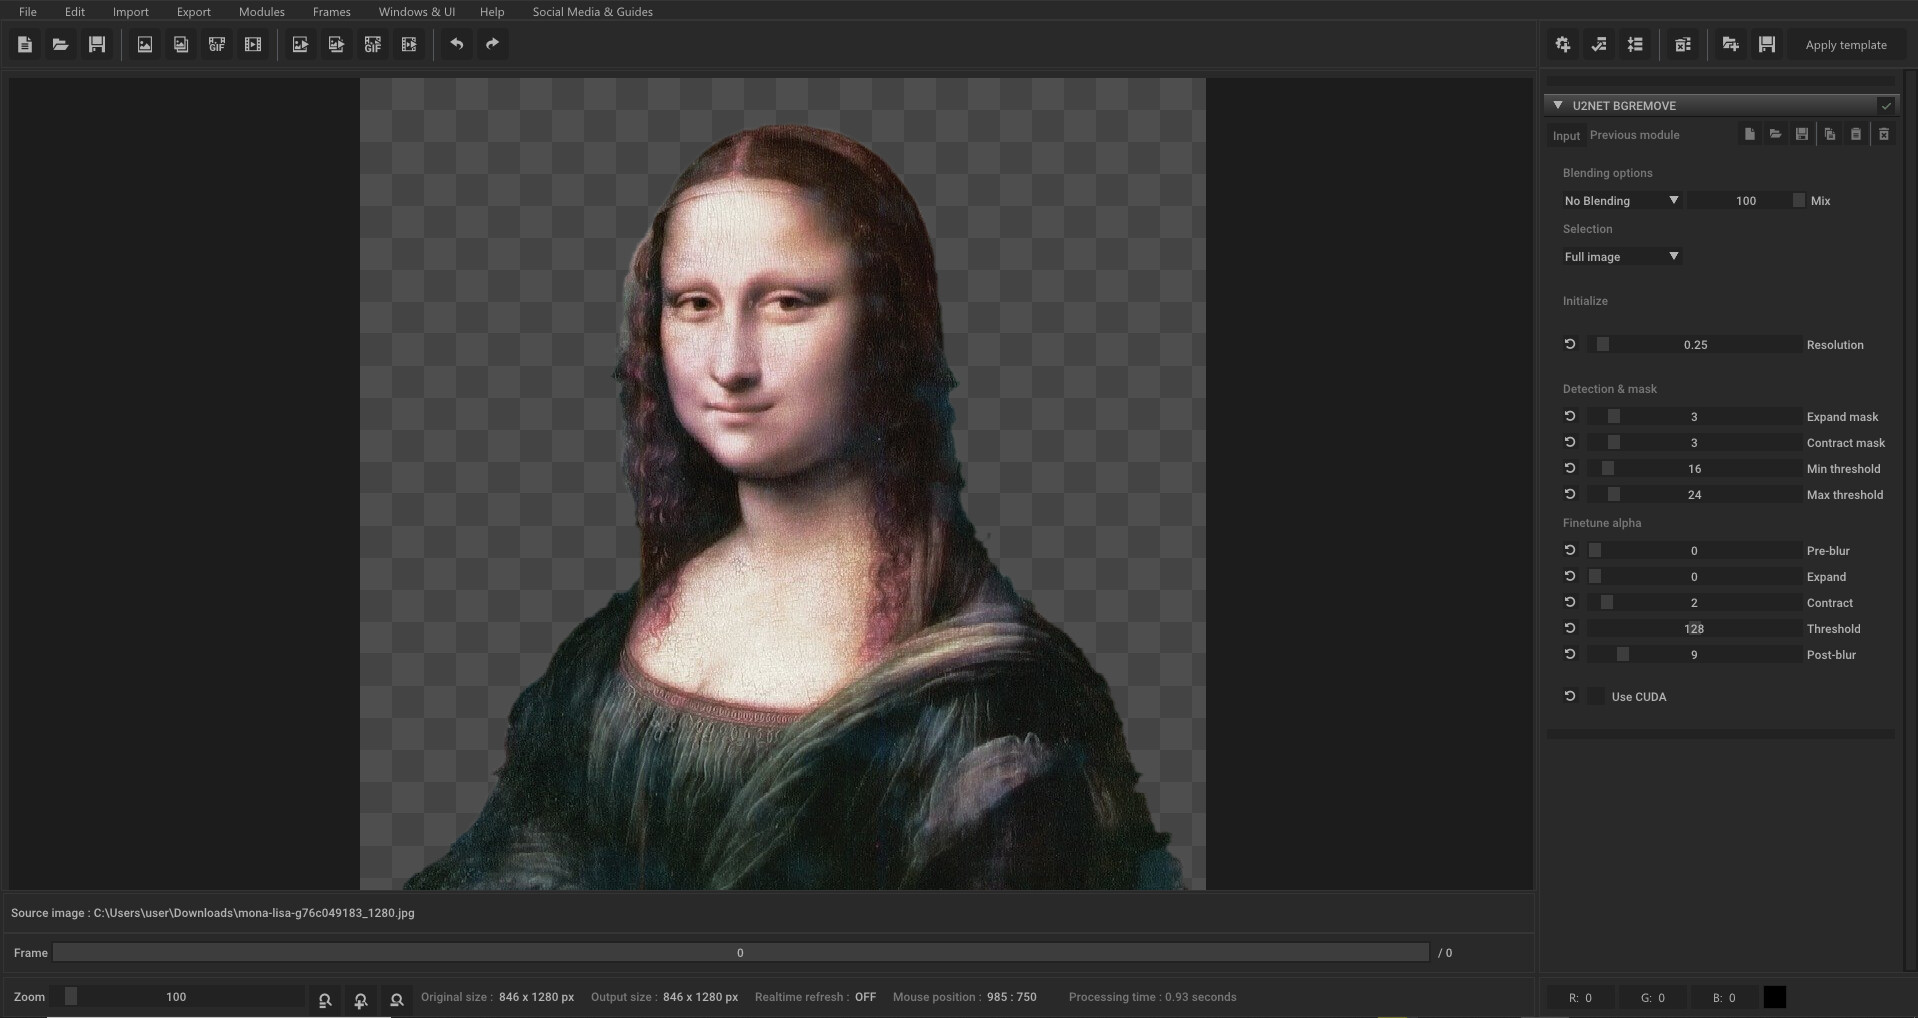Reset the Resolution value to default
1918x1018 pixels.
click(1569, 344)
